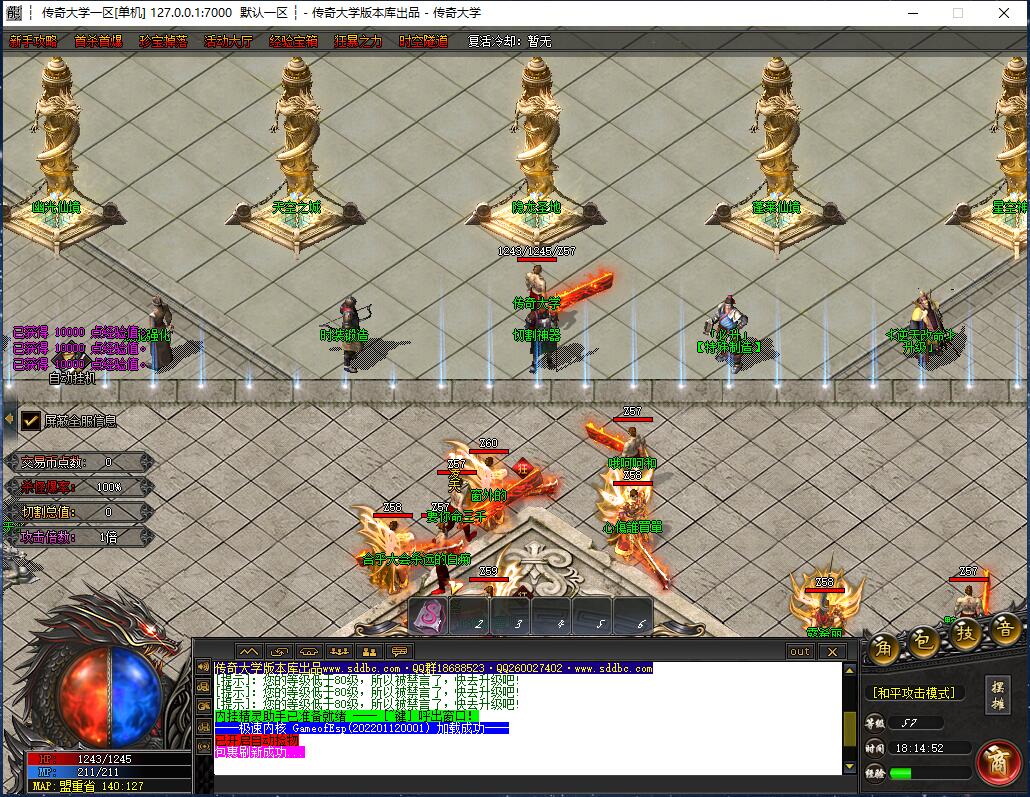Open the 技 skills round button
Image resolution: width=1030 pixels, height=797 pixels.
[x=965, y=633]
